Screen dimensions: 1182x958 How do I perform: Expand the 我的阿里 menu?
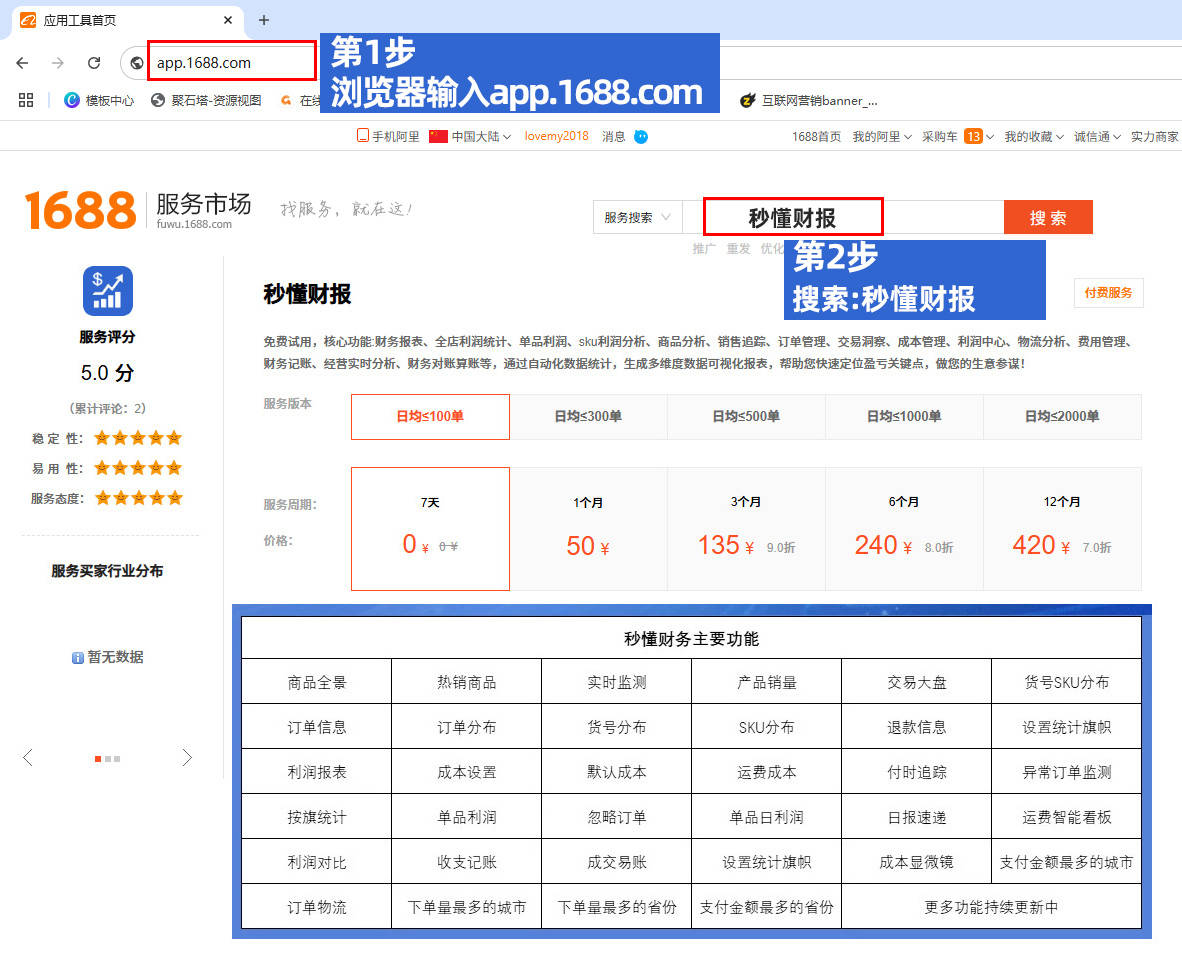[x=881, y=136]
